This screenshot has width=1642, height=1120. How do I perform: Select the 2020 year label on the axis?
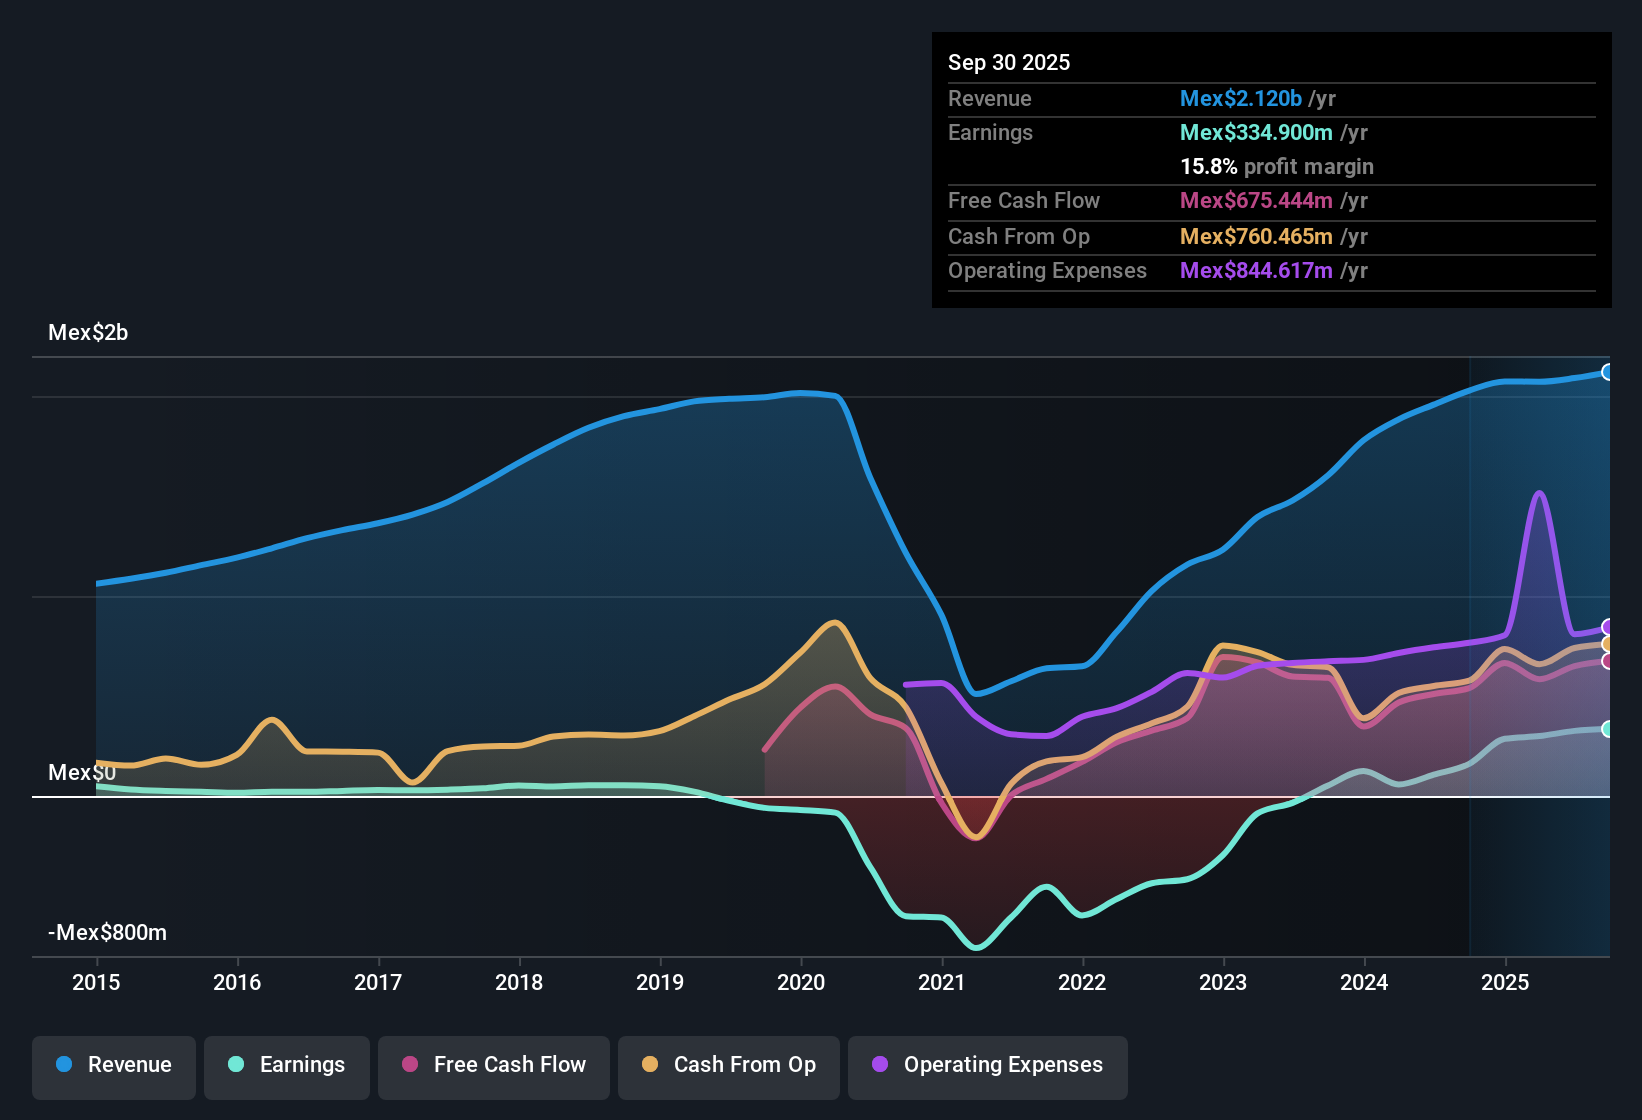(x=801, y=983)
